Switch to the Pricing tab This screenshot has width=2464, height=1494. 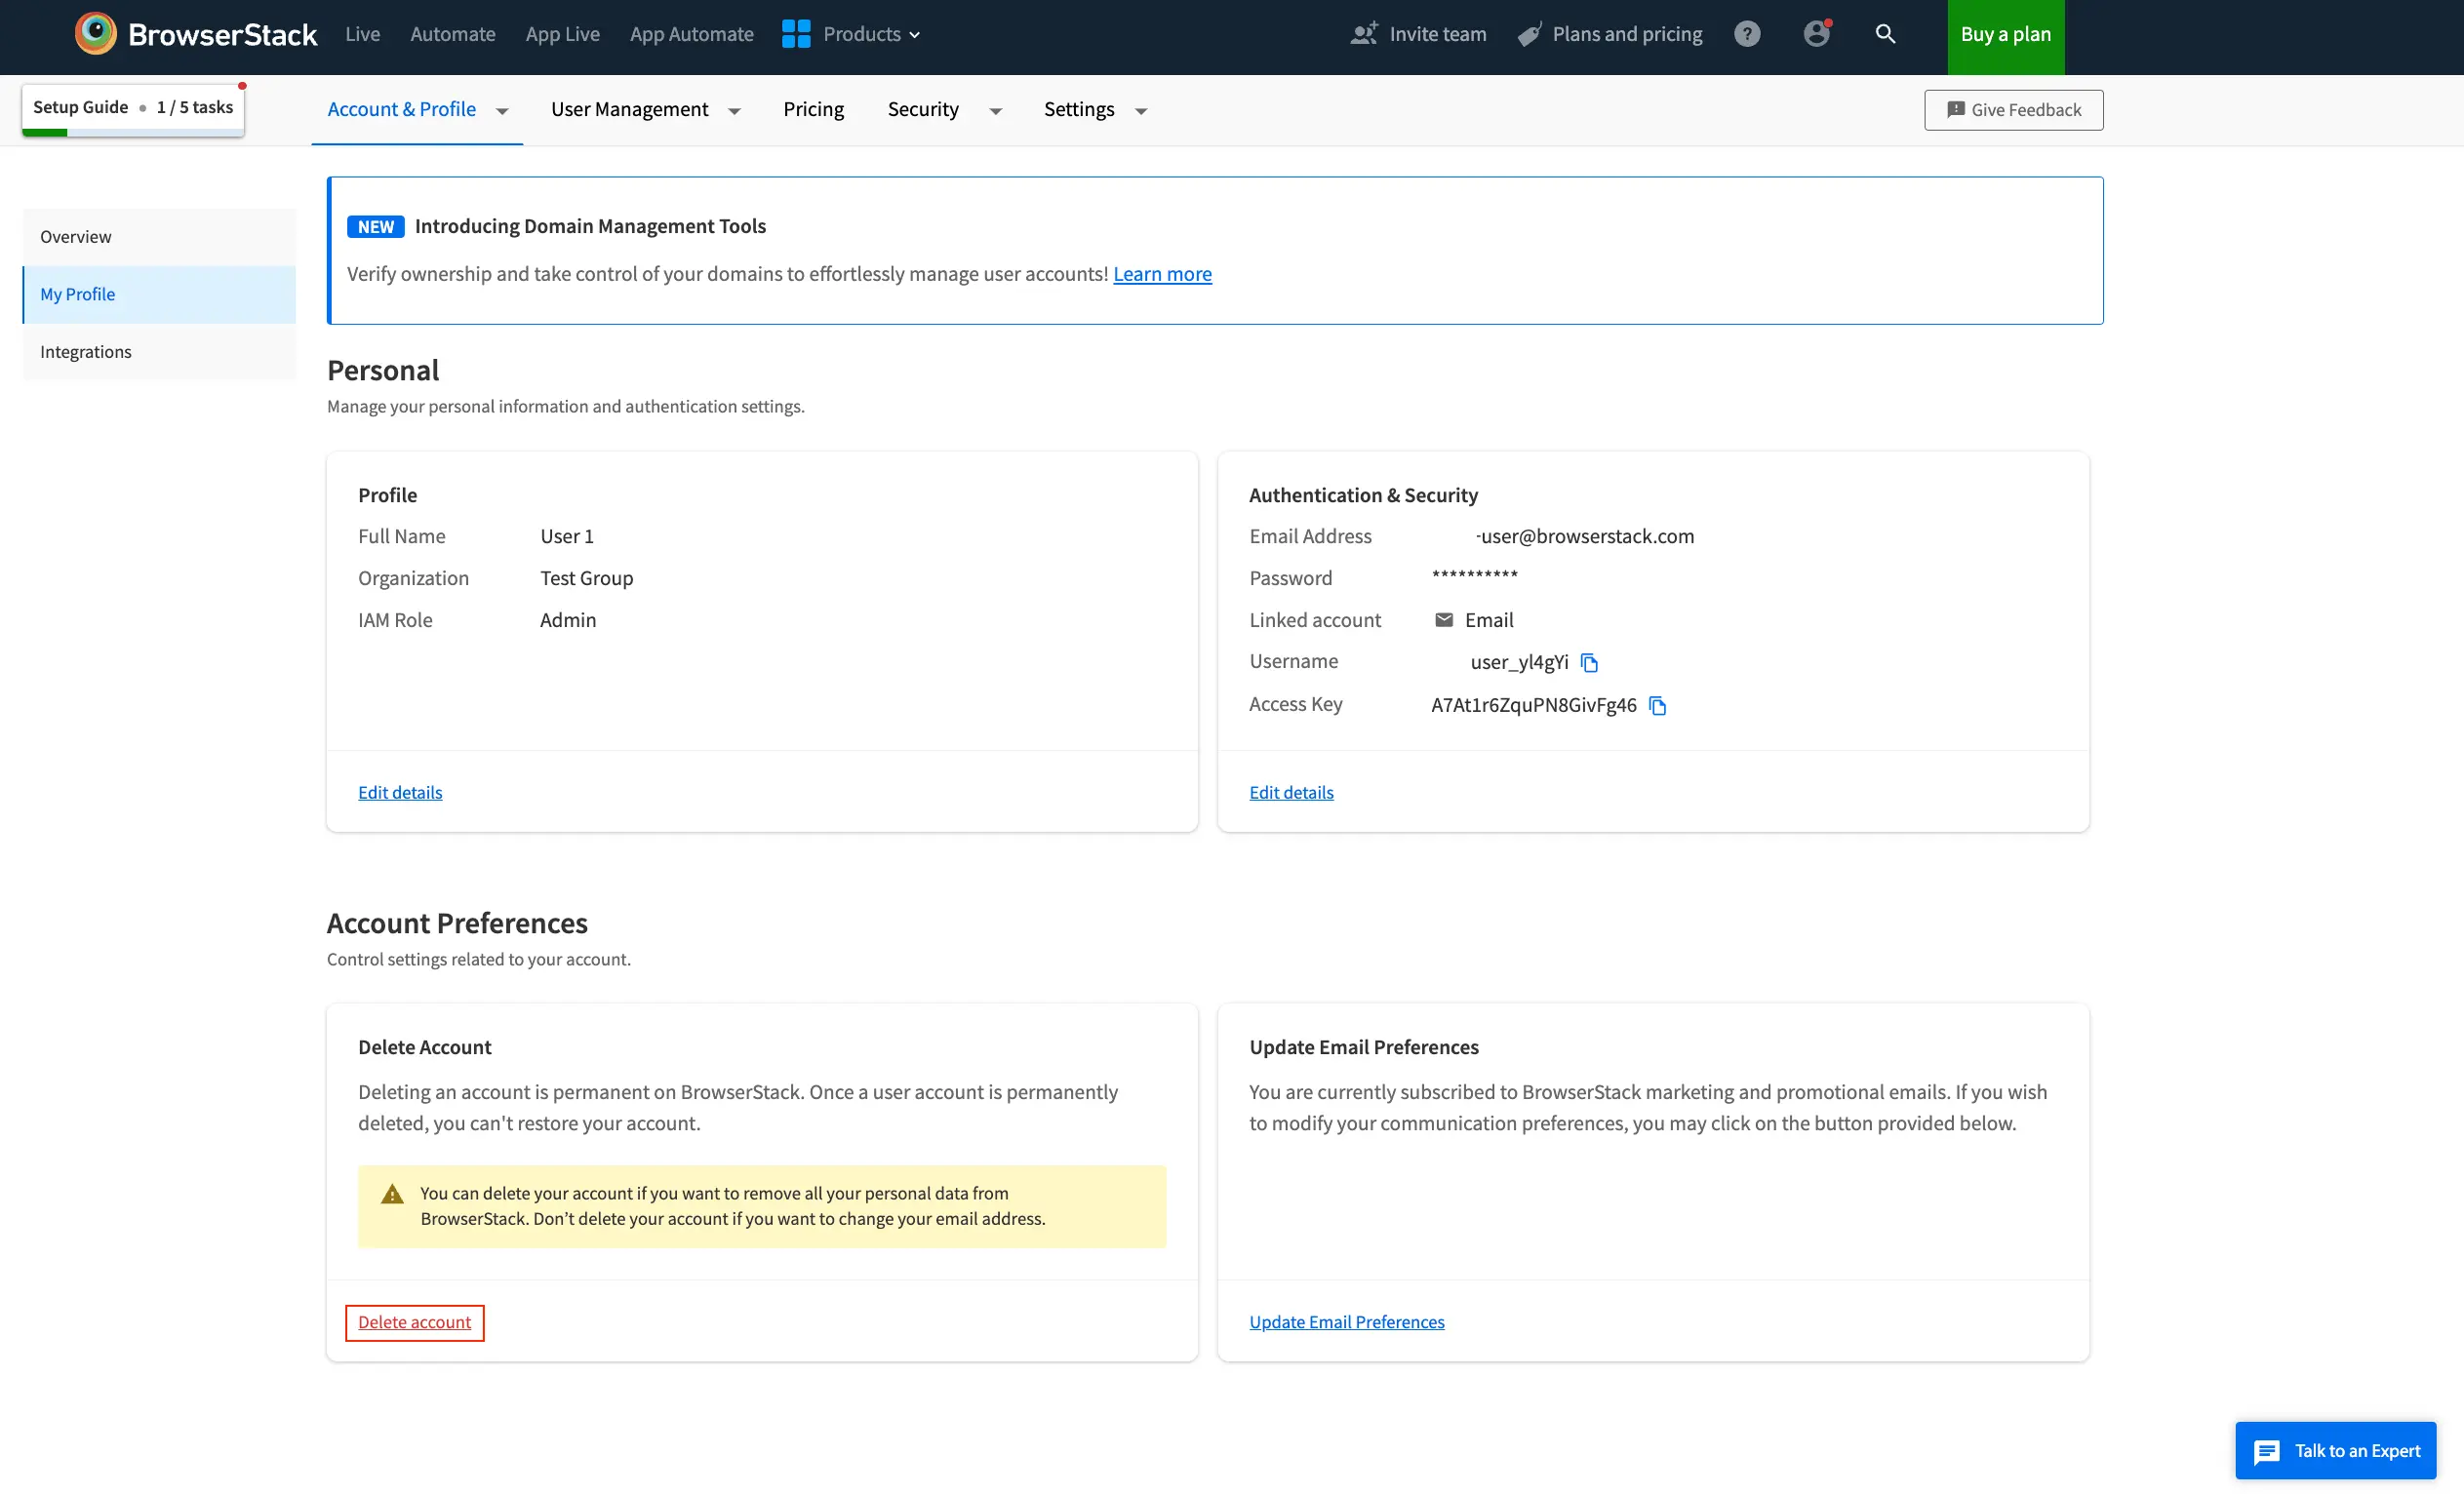tap(813, 109)
